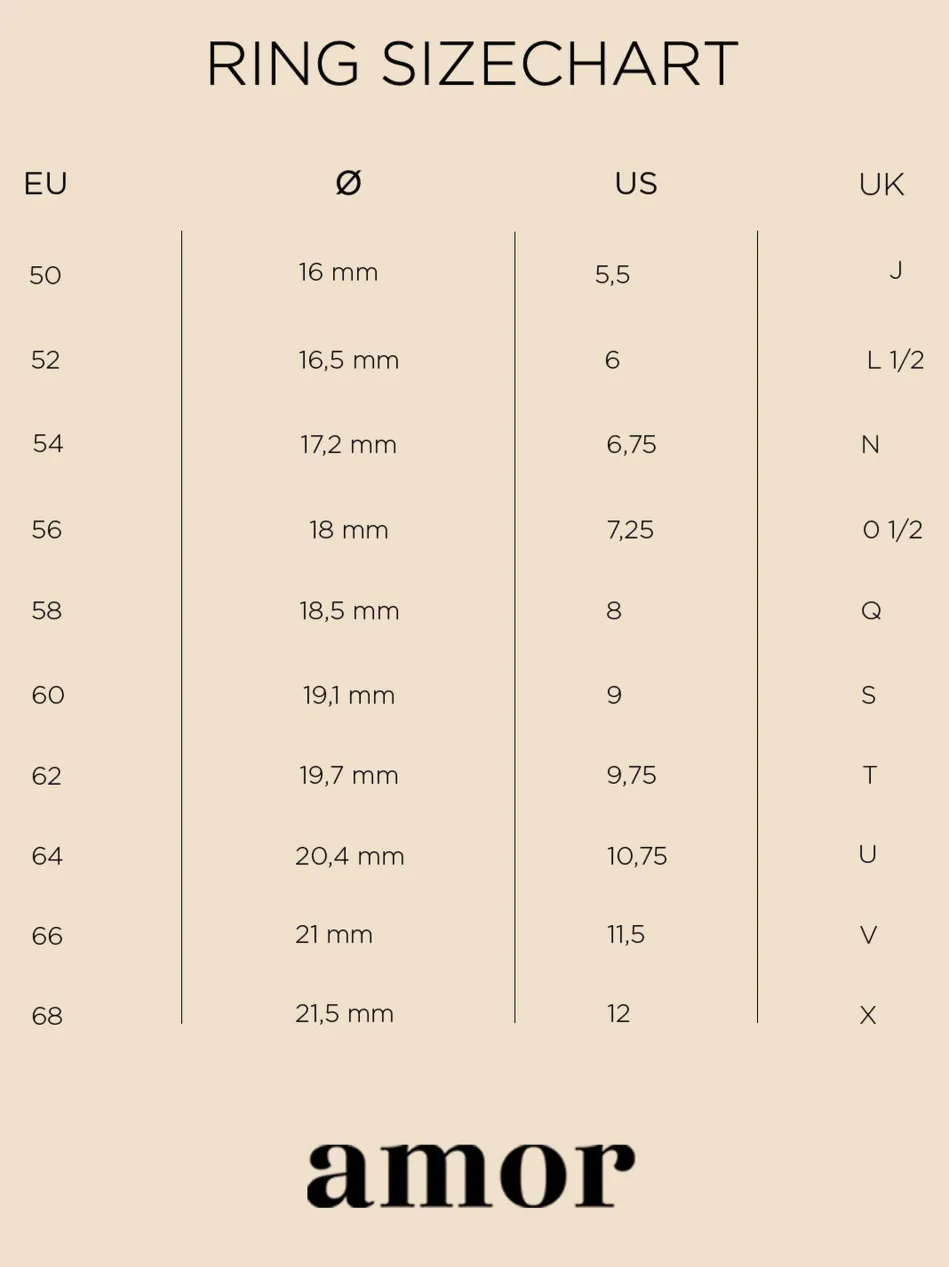The image size is (949, 1267).
Task: Click US size 7,25
Action: click(x=630, y=530)
